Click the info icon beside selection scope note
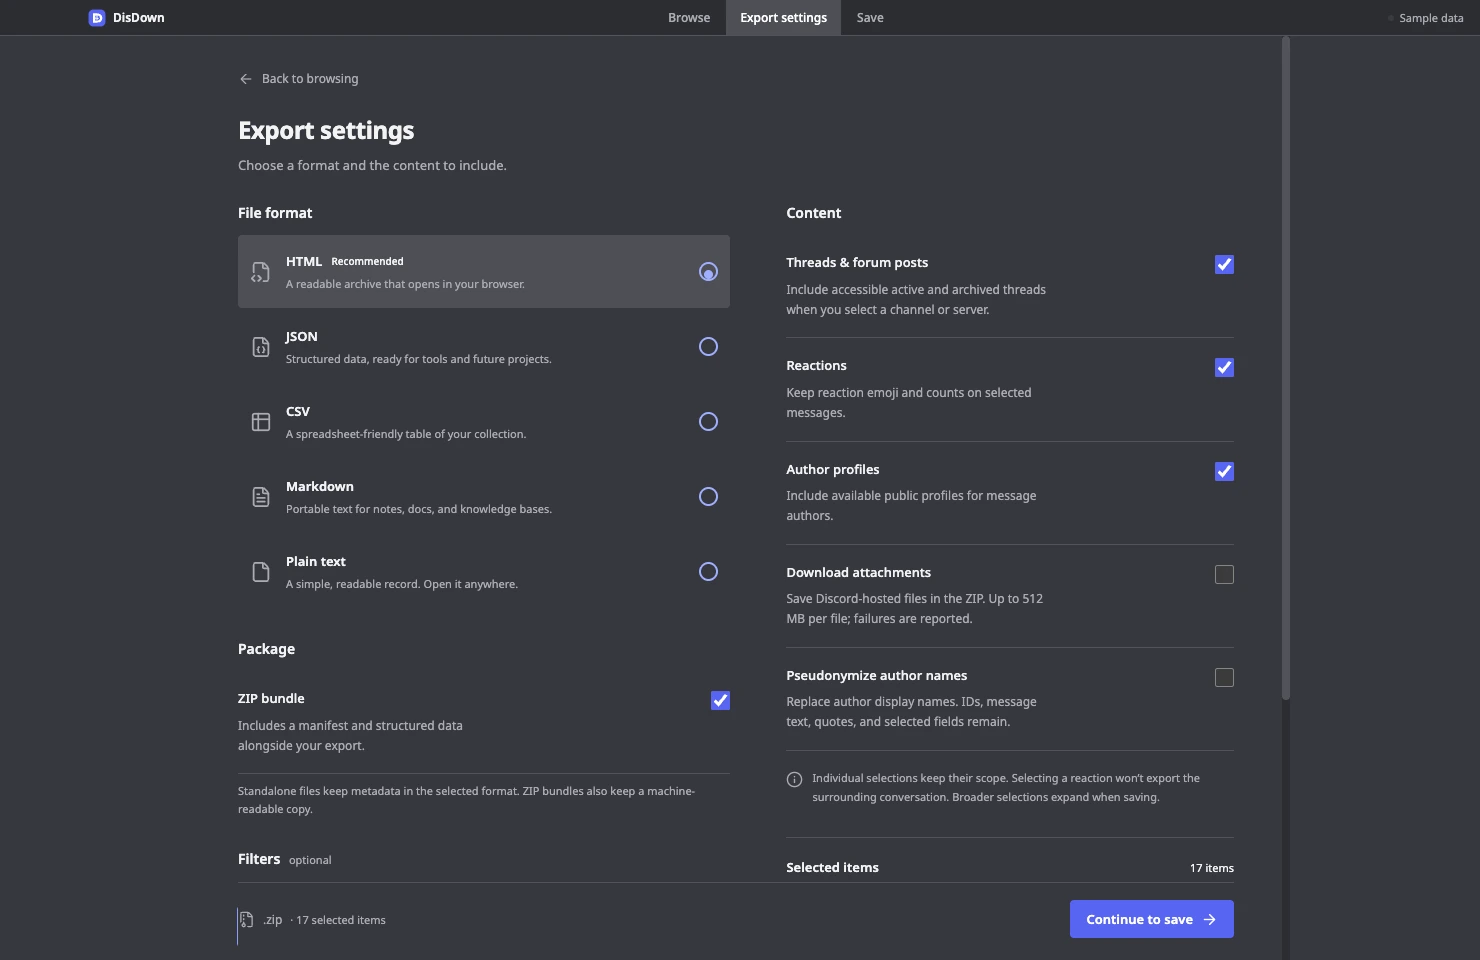Viewport: 1480px width, 960px height. 795,780
